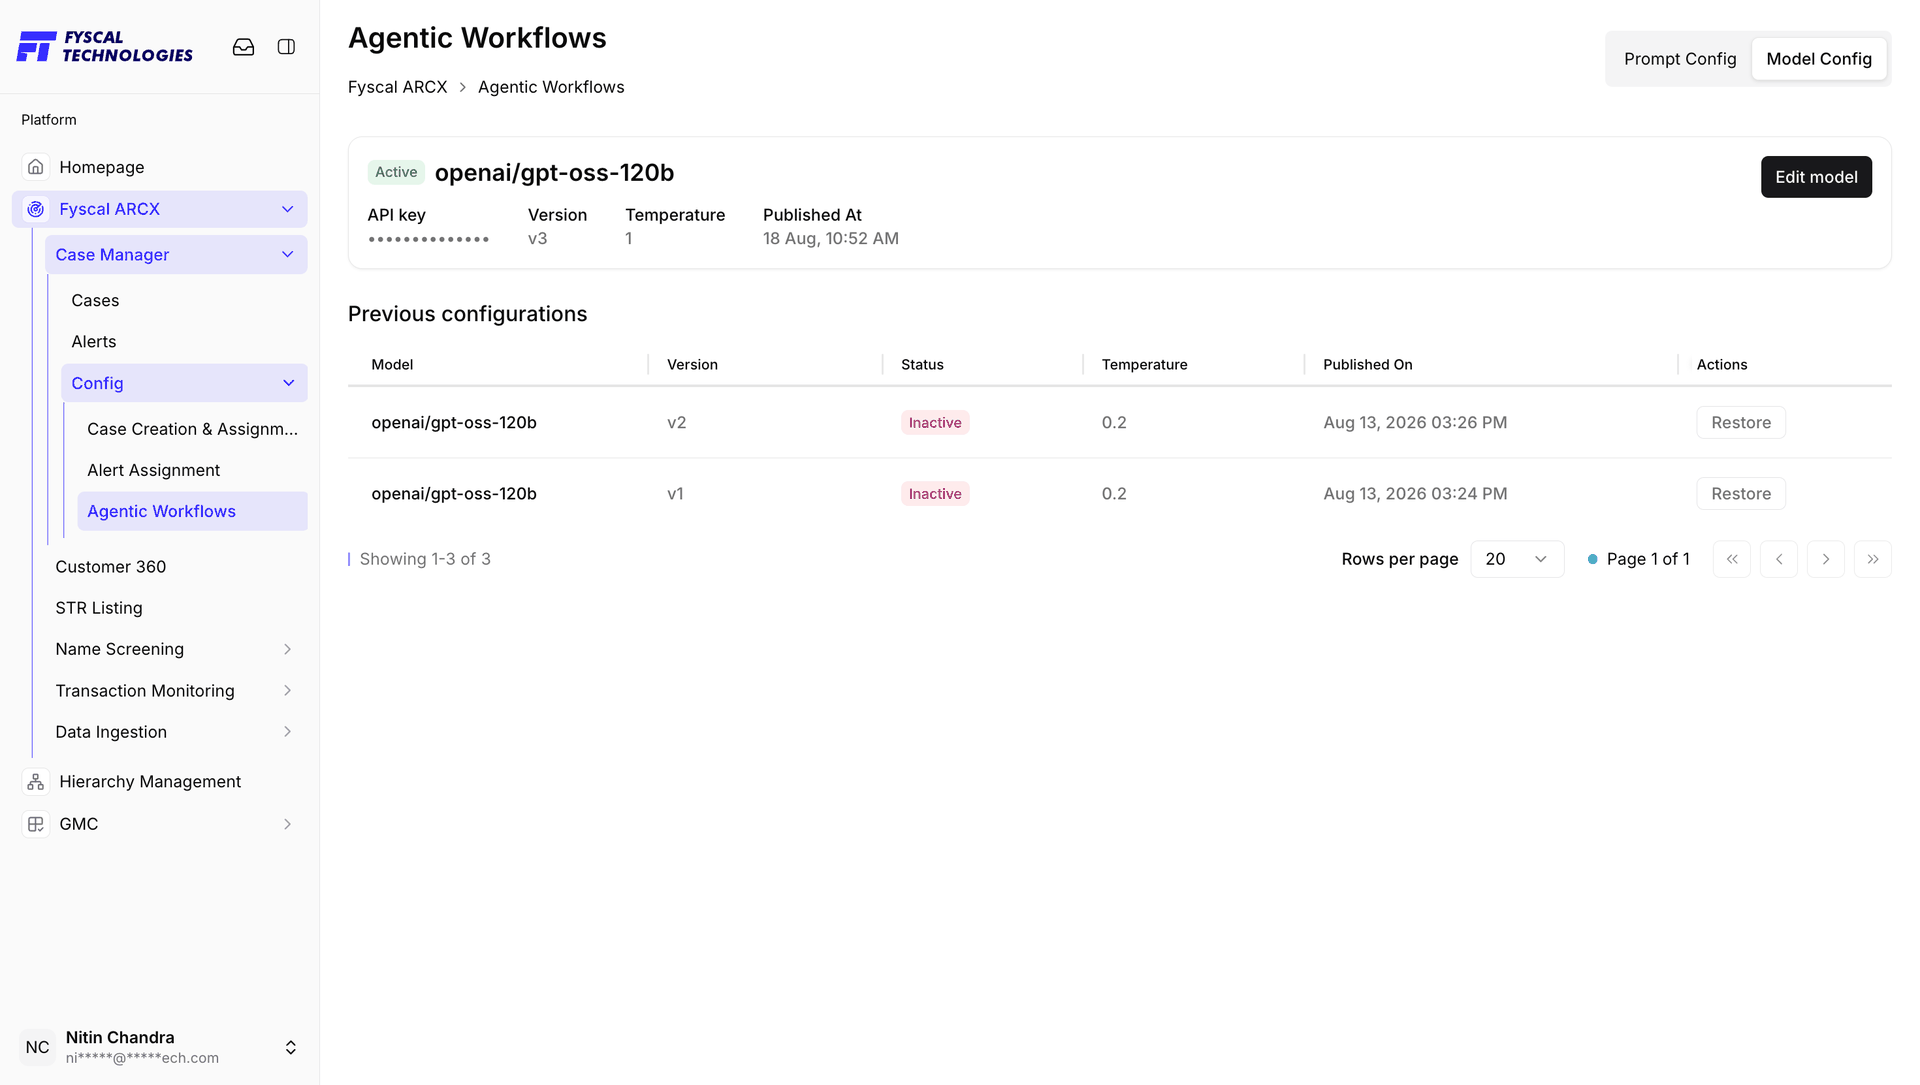Image resolution: width=1920 pixels, height=1085 pixels.
Task: Click the Fyscal Technologies logo
Action: point(105,47)
